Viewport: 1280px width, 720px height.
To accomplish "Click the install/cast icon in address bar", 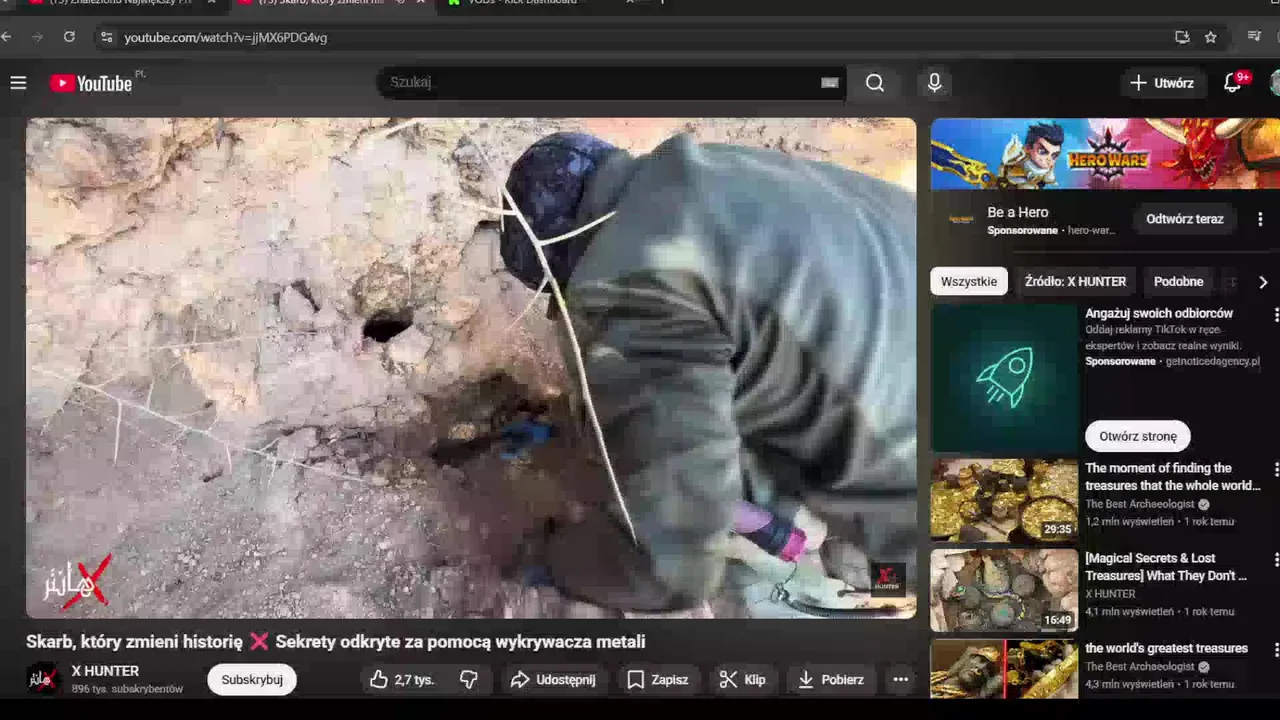I will coord(1182,37).
